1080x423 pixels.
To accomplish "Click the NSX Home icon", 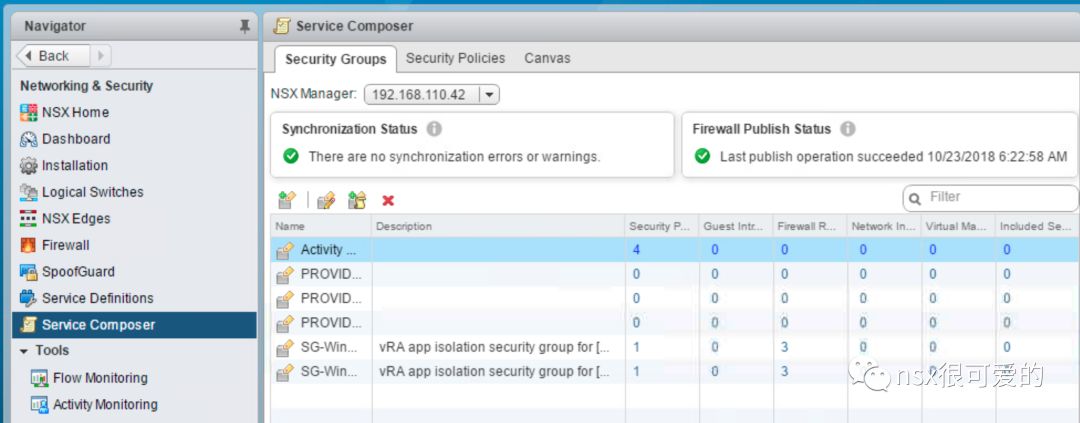I will 28,112.
